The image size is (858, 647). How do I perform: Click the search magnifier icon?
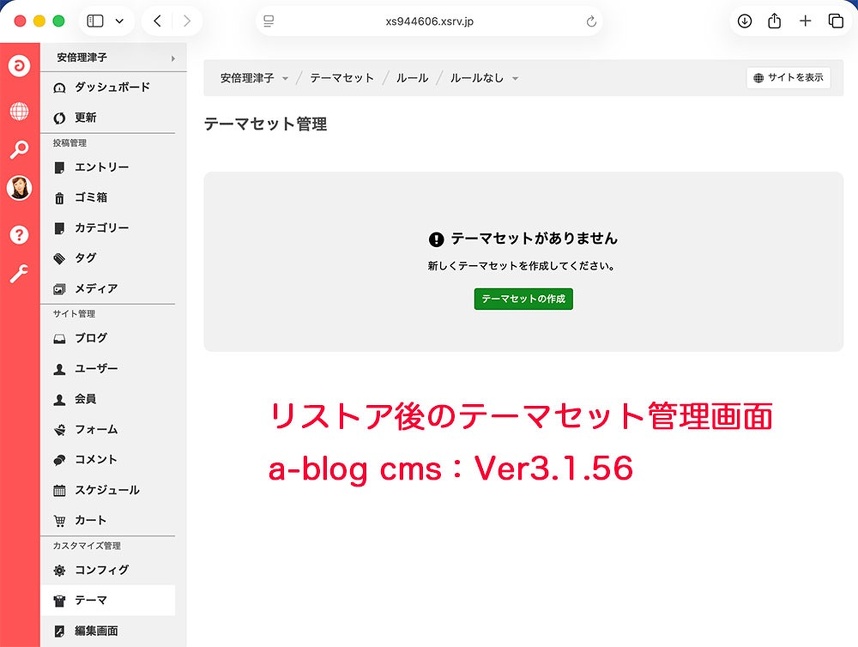19,150
